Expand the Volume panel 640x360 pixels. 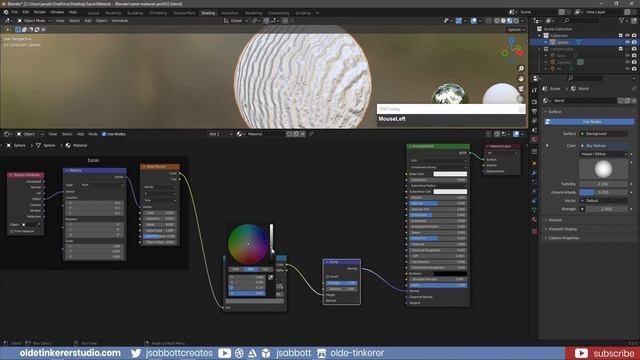pos(554,220)
